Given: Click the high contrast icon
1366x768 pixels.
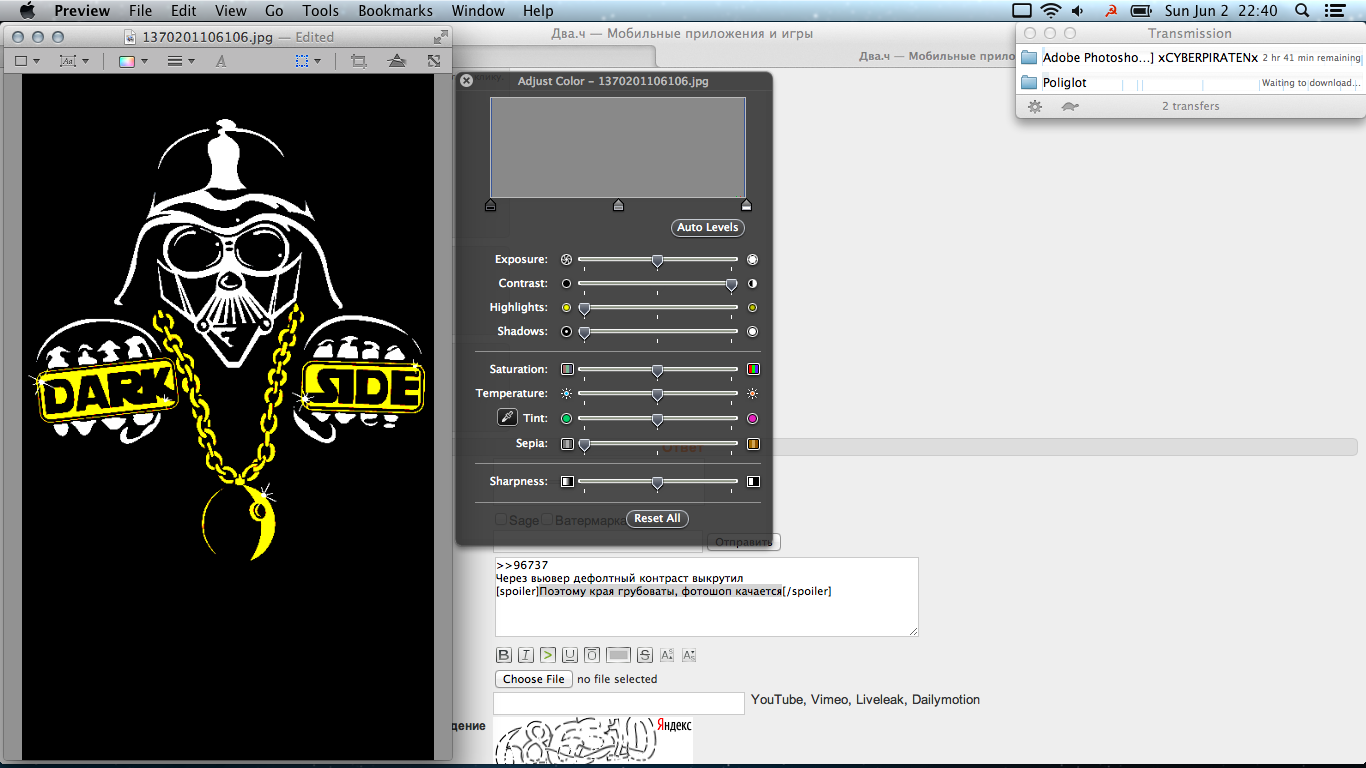Looking at the screenshot, I should point(752,284).
